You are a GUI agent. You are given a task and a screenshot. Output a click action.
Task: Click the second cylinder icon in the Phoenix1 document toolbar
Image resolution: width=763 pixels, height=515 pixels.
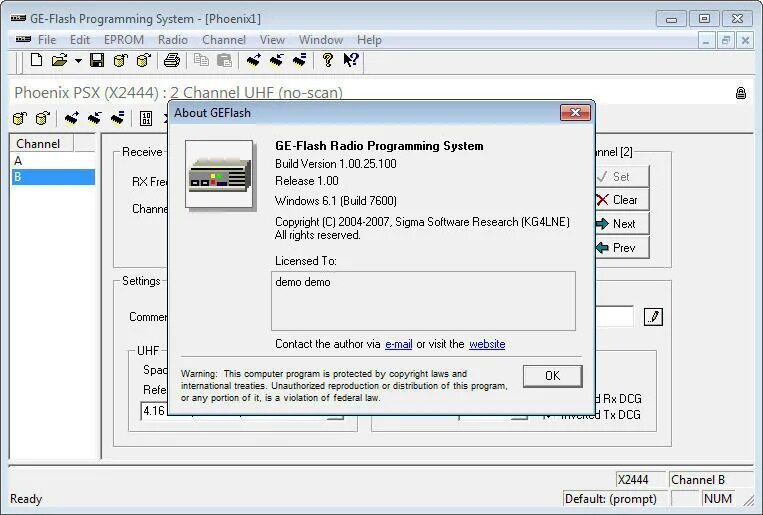(x=43, y=118)
